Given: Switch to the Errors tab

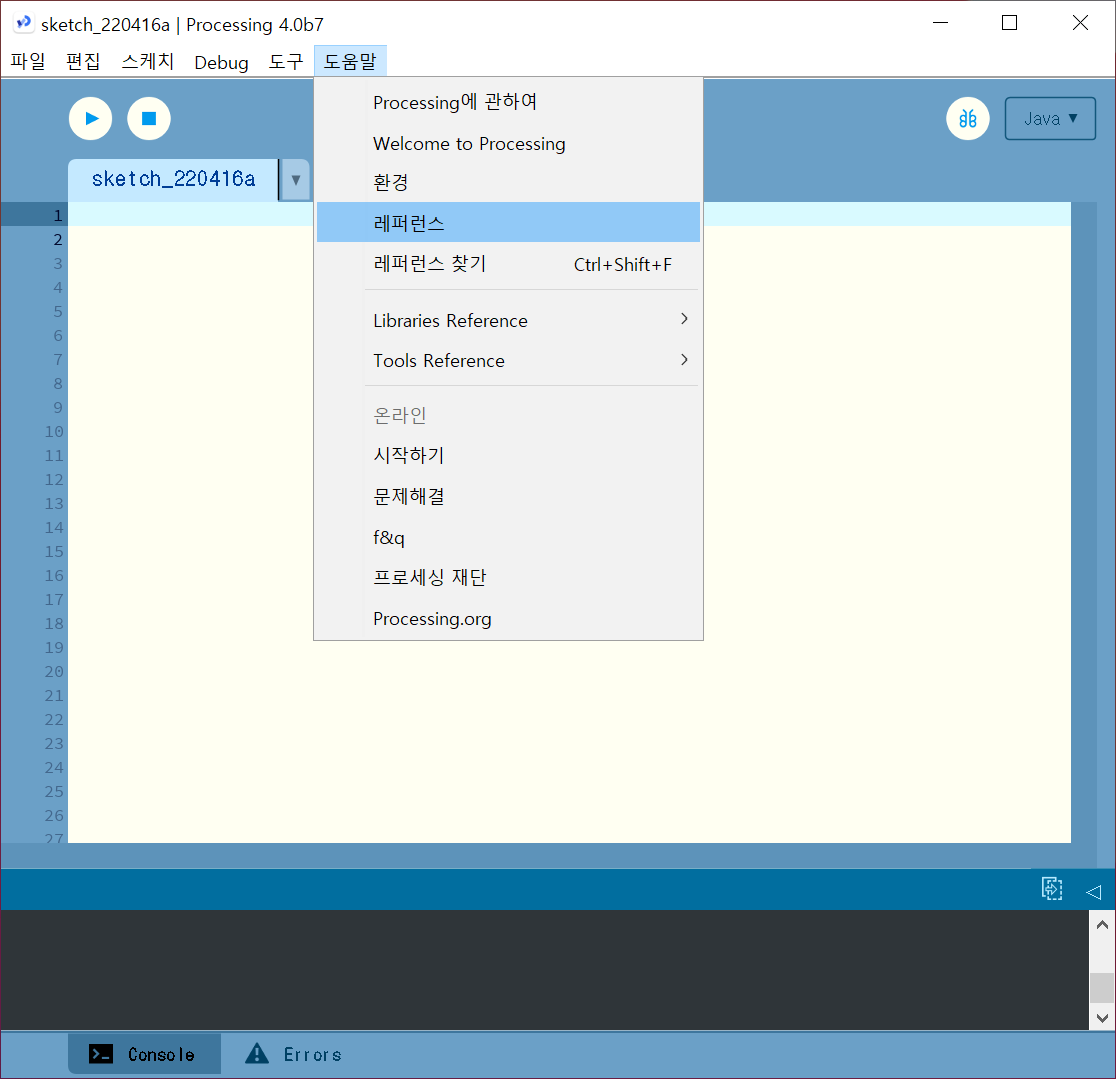Looking at the screenshot, I should pyautogui.click(x=294, y=1054).
